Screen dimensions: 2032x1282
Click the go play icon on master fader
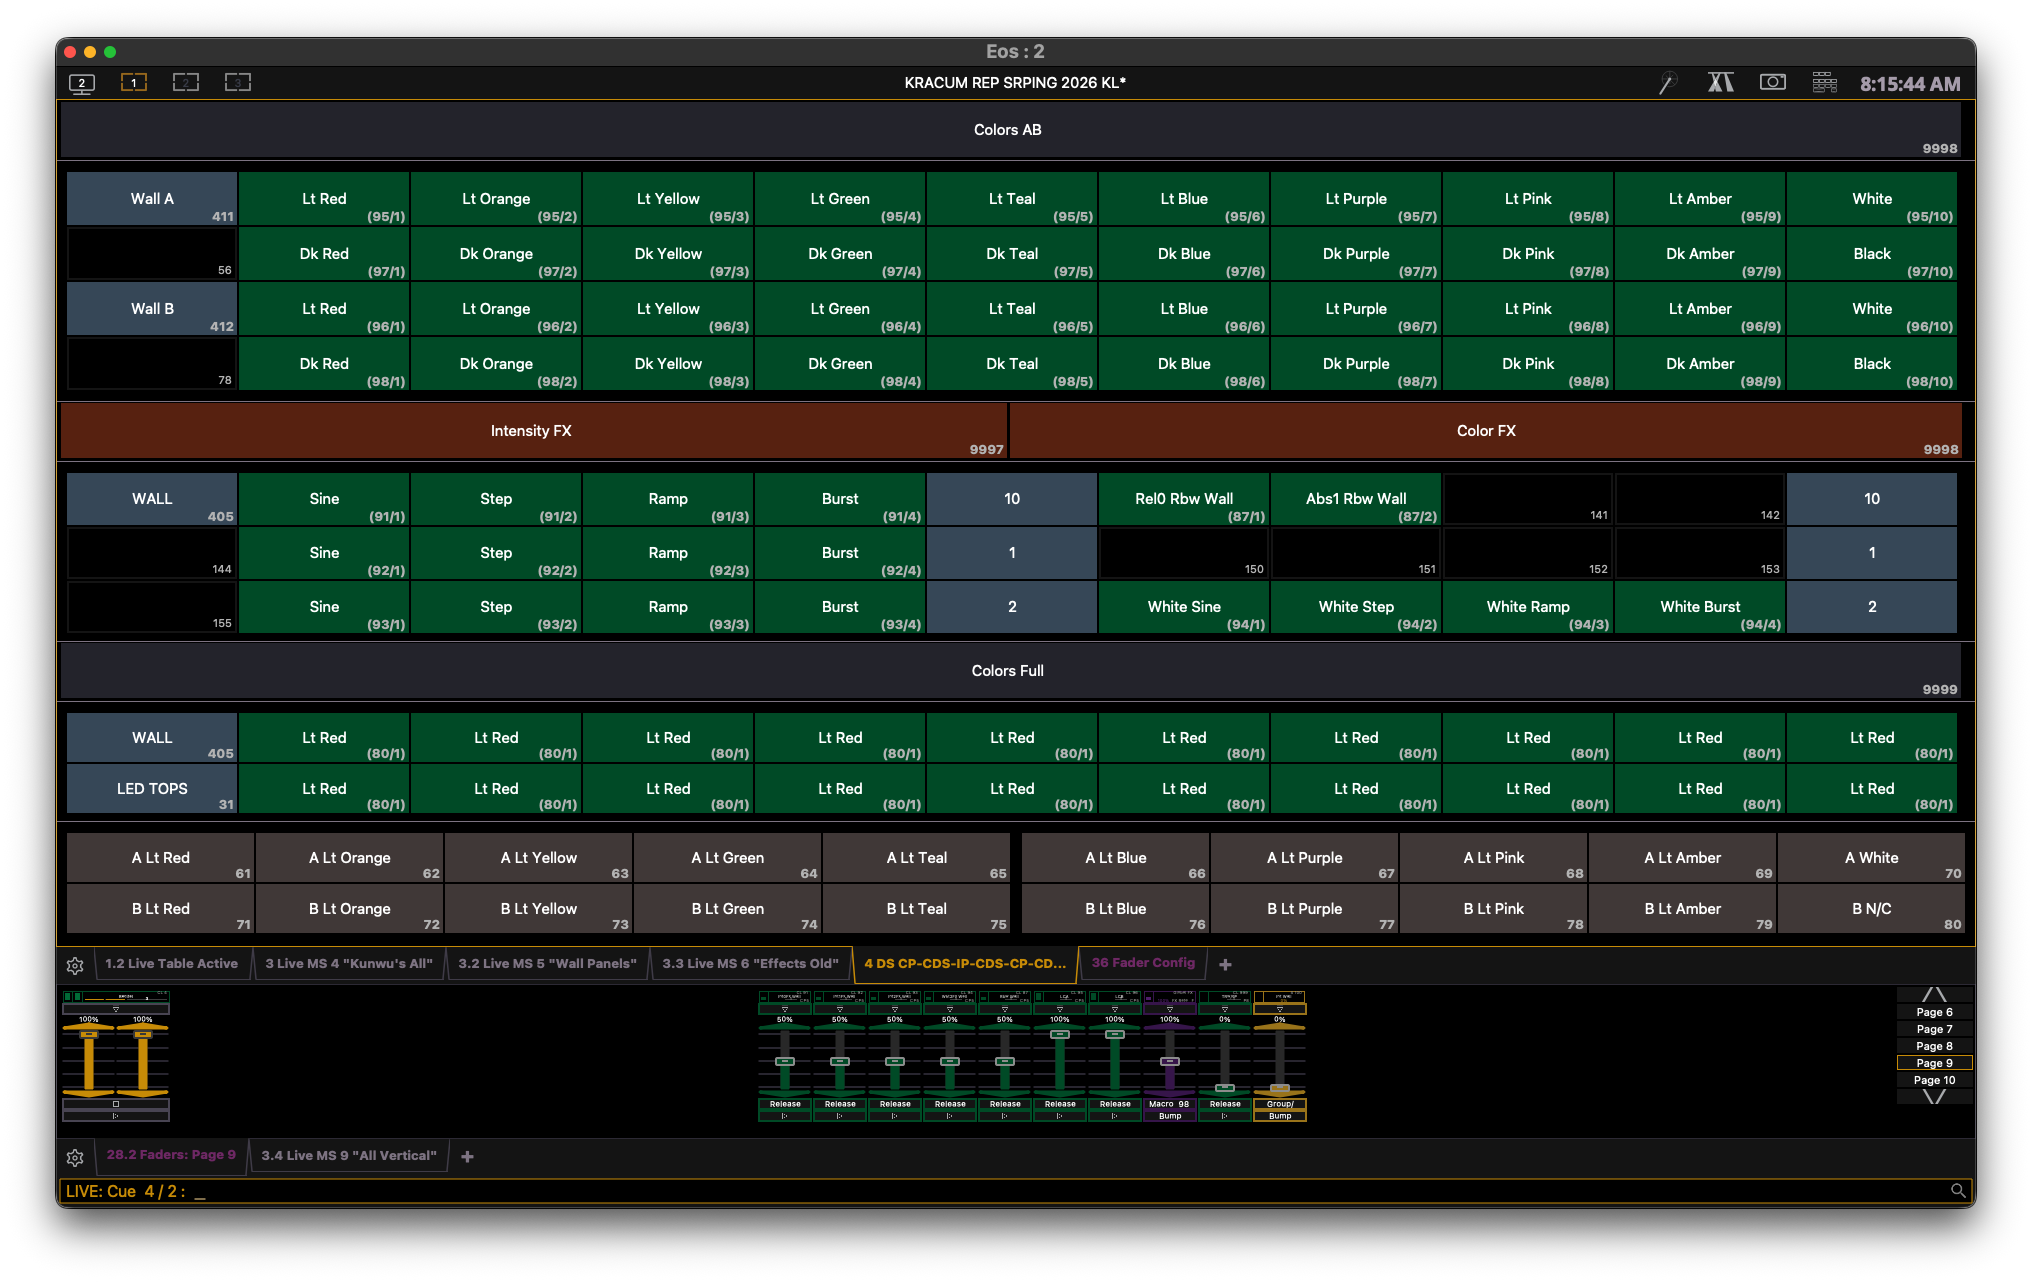click(116, 1116)
